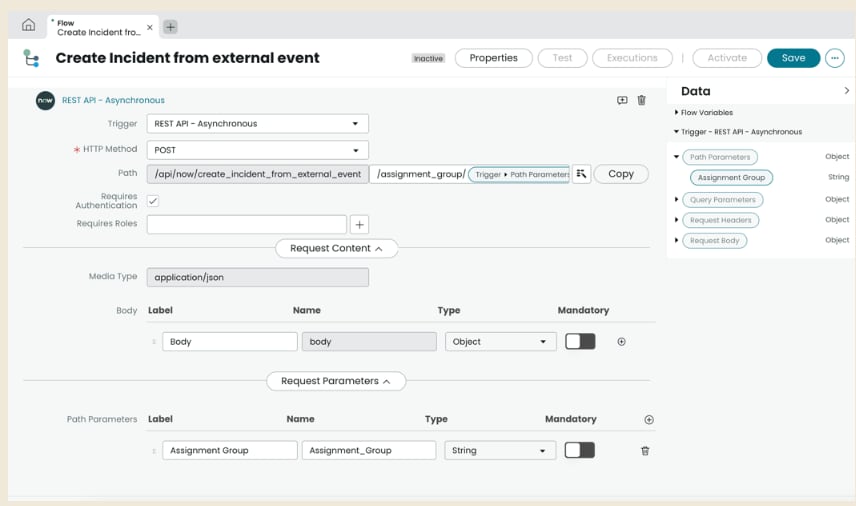Click the ServiceNow trigger logo icon

coord(45,100)
